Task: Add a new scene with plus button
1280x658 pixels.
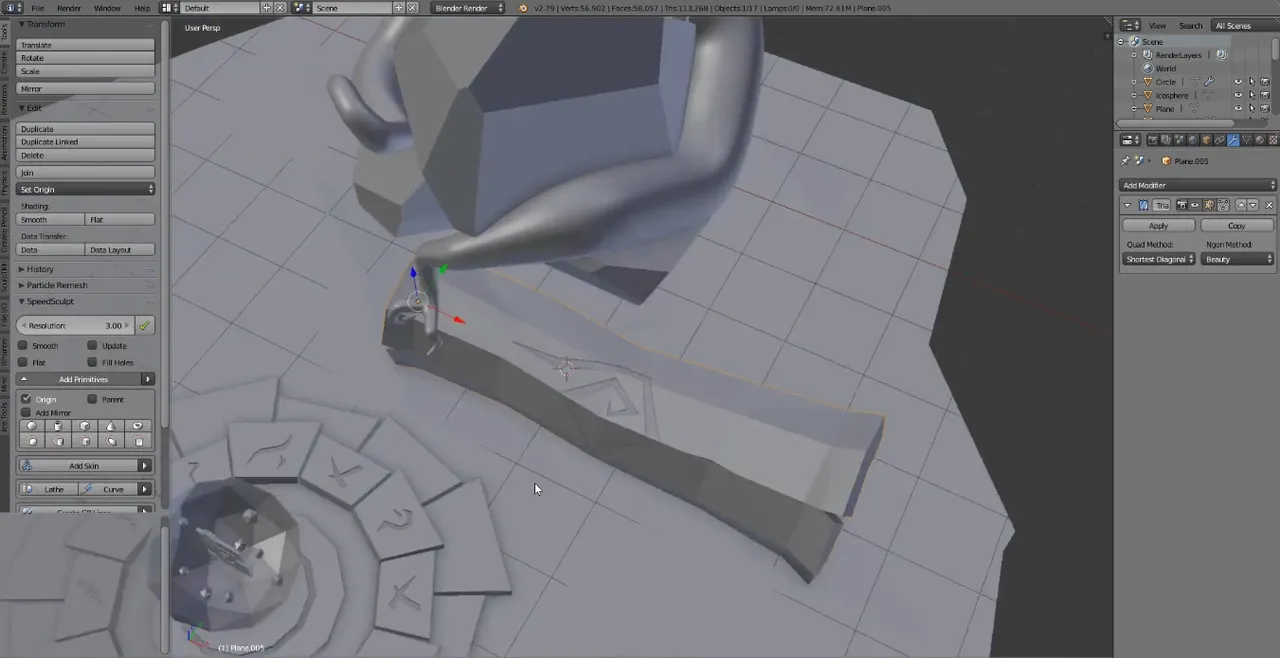Action: (399, 8)
